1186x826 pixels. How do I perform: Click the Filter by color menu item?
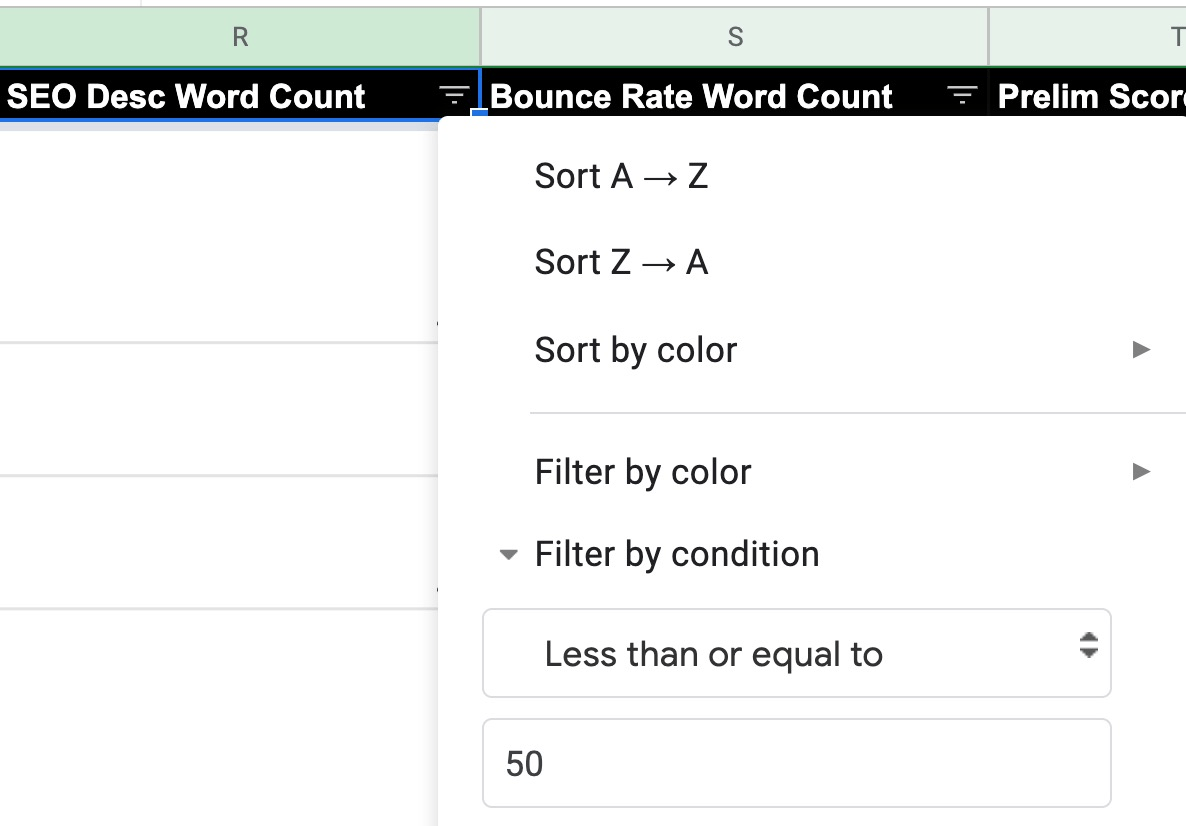(x=642, y=471)
